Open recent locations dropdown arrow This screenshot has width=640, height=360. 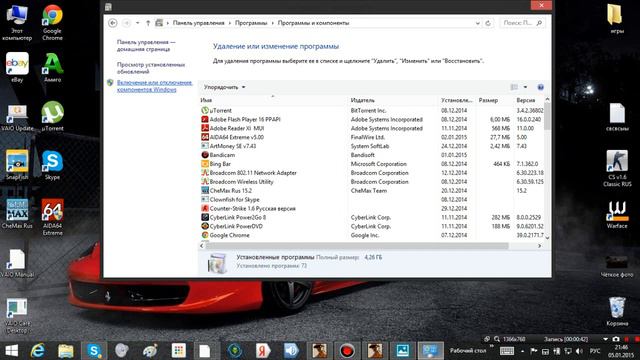(x=138, y=23)
